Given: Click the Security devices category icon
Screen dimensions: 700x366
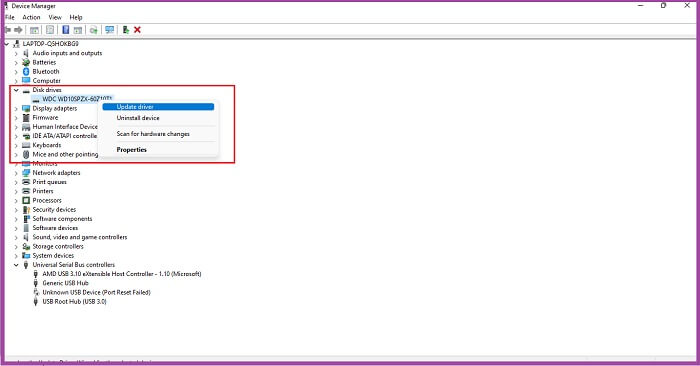Looking at the screenshot, I should tap(26, 210).
